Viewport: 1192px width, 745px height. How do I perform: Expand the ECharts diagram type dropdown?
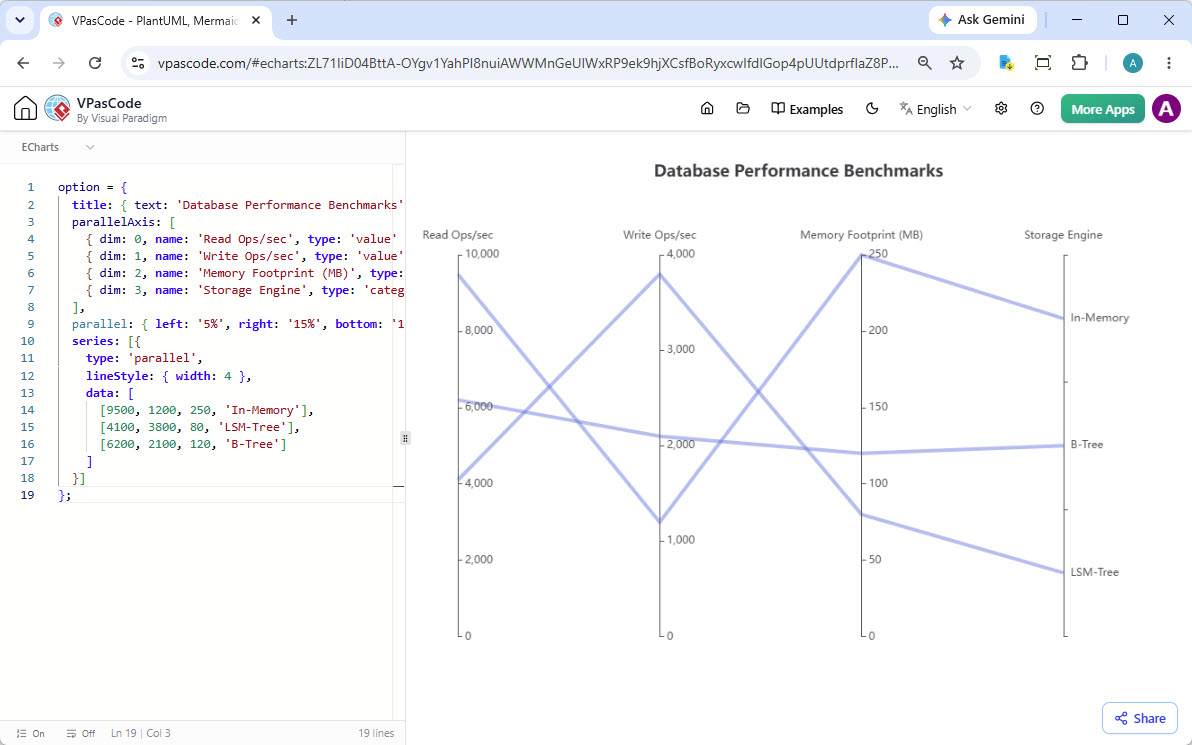(x=58, y=147)
